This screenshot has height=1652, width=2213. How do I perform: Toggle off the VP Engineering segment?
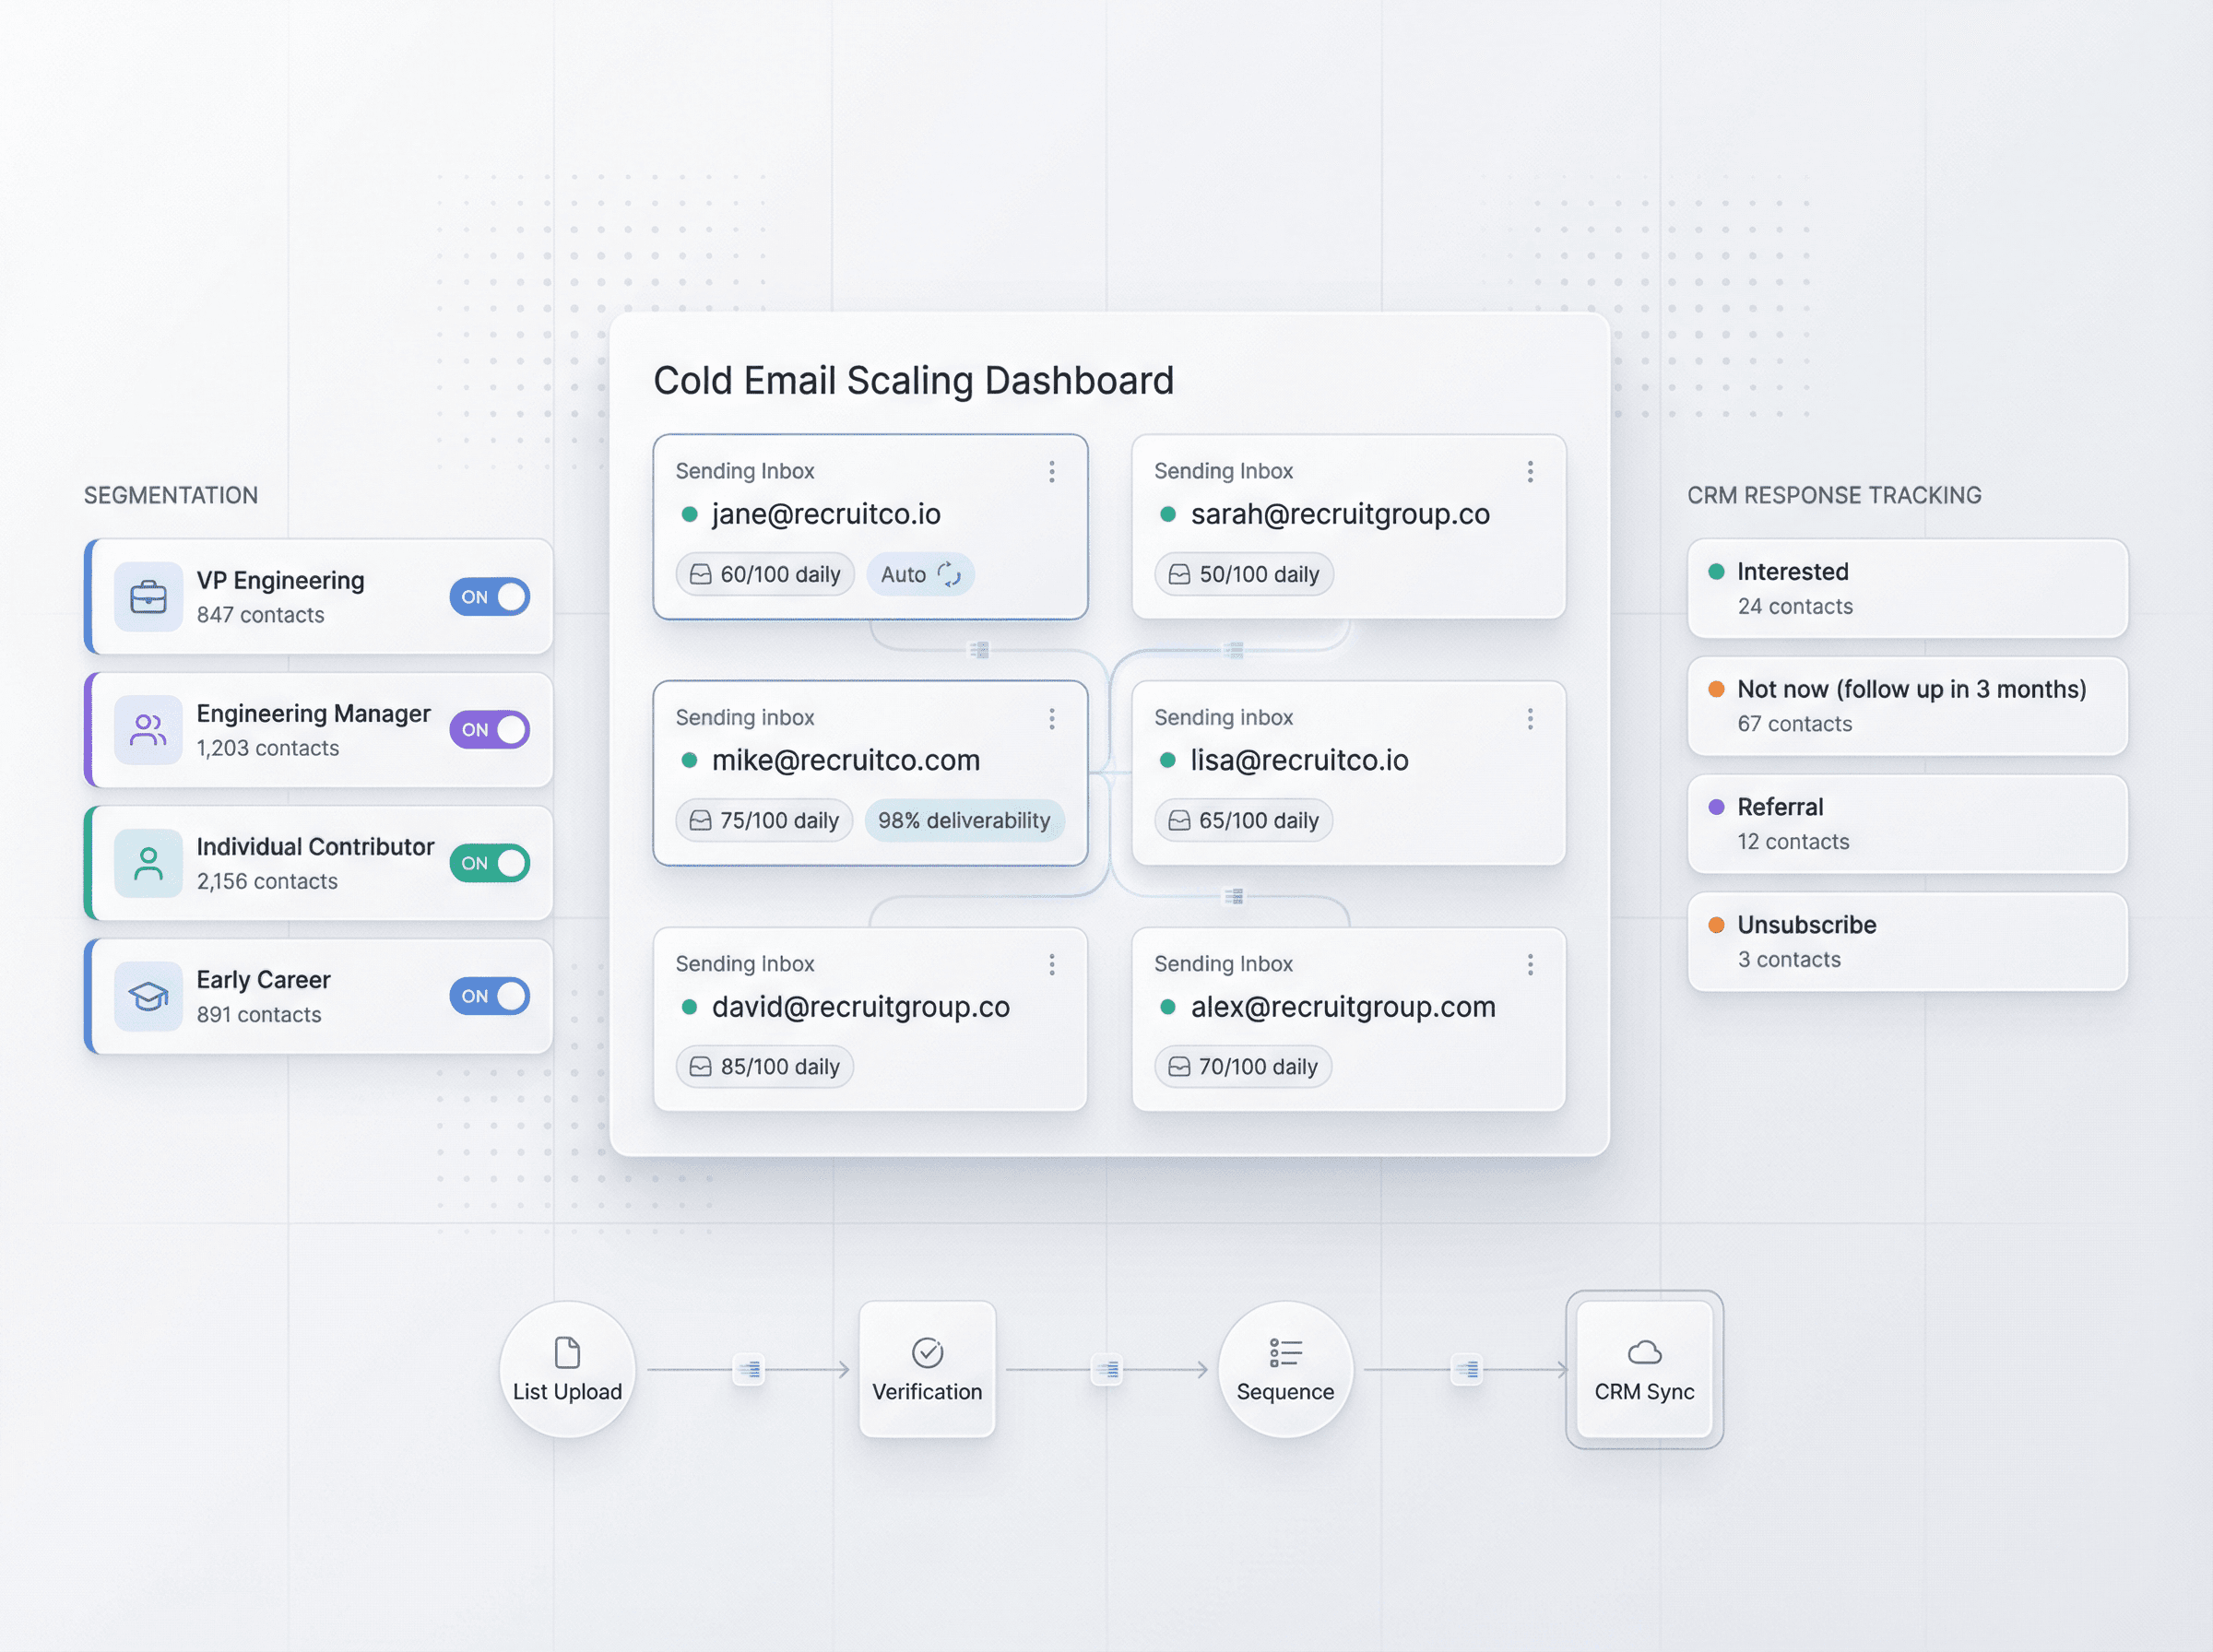[x=489, y=597]
